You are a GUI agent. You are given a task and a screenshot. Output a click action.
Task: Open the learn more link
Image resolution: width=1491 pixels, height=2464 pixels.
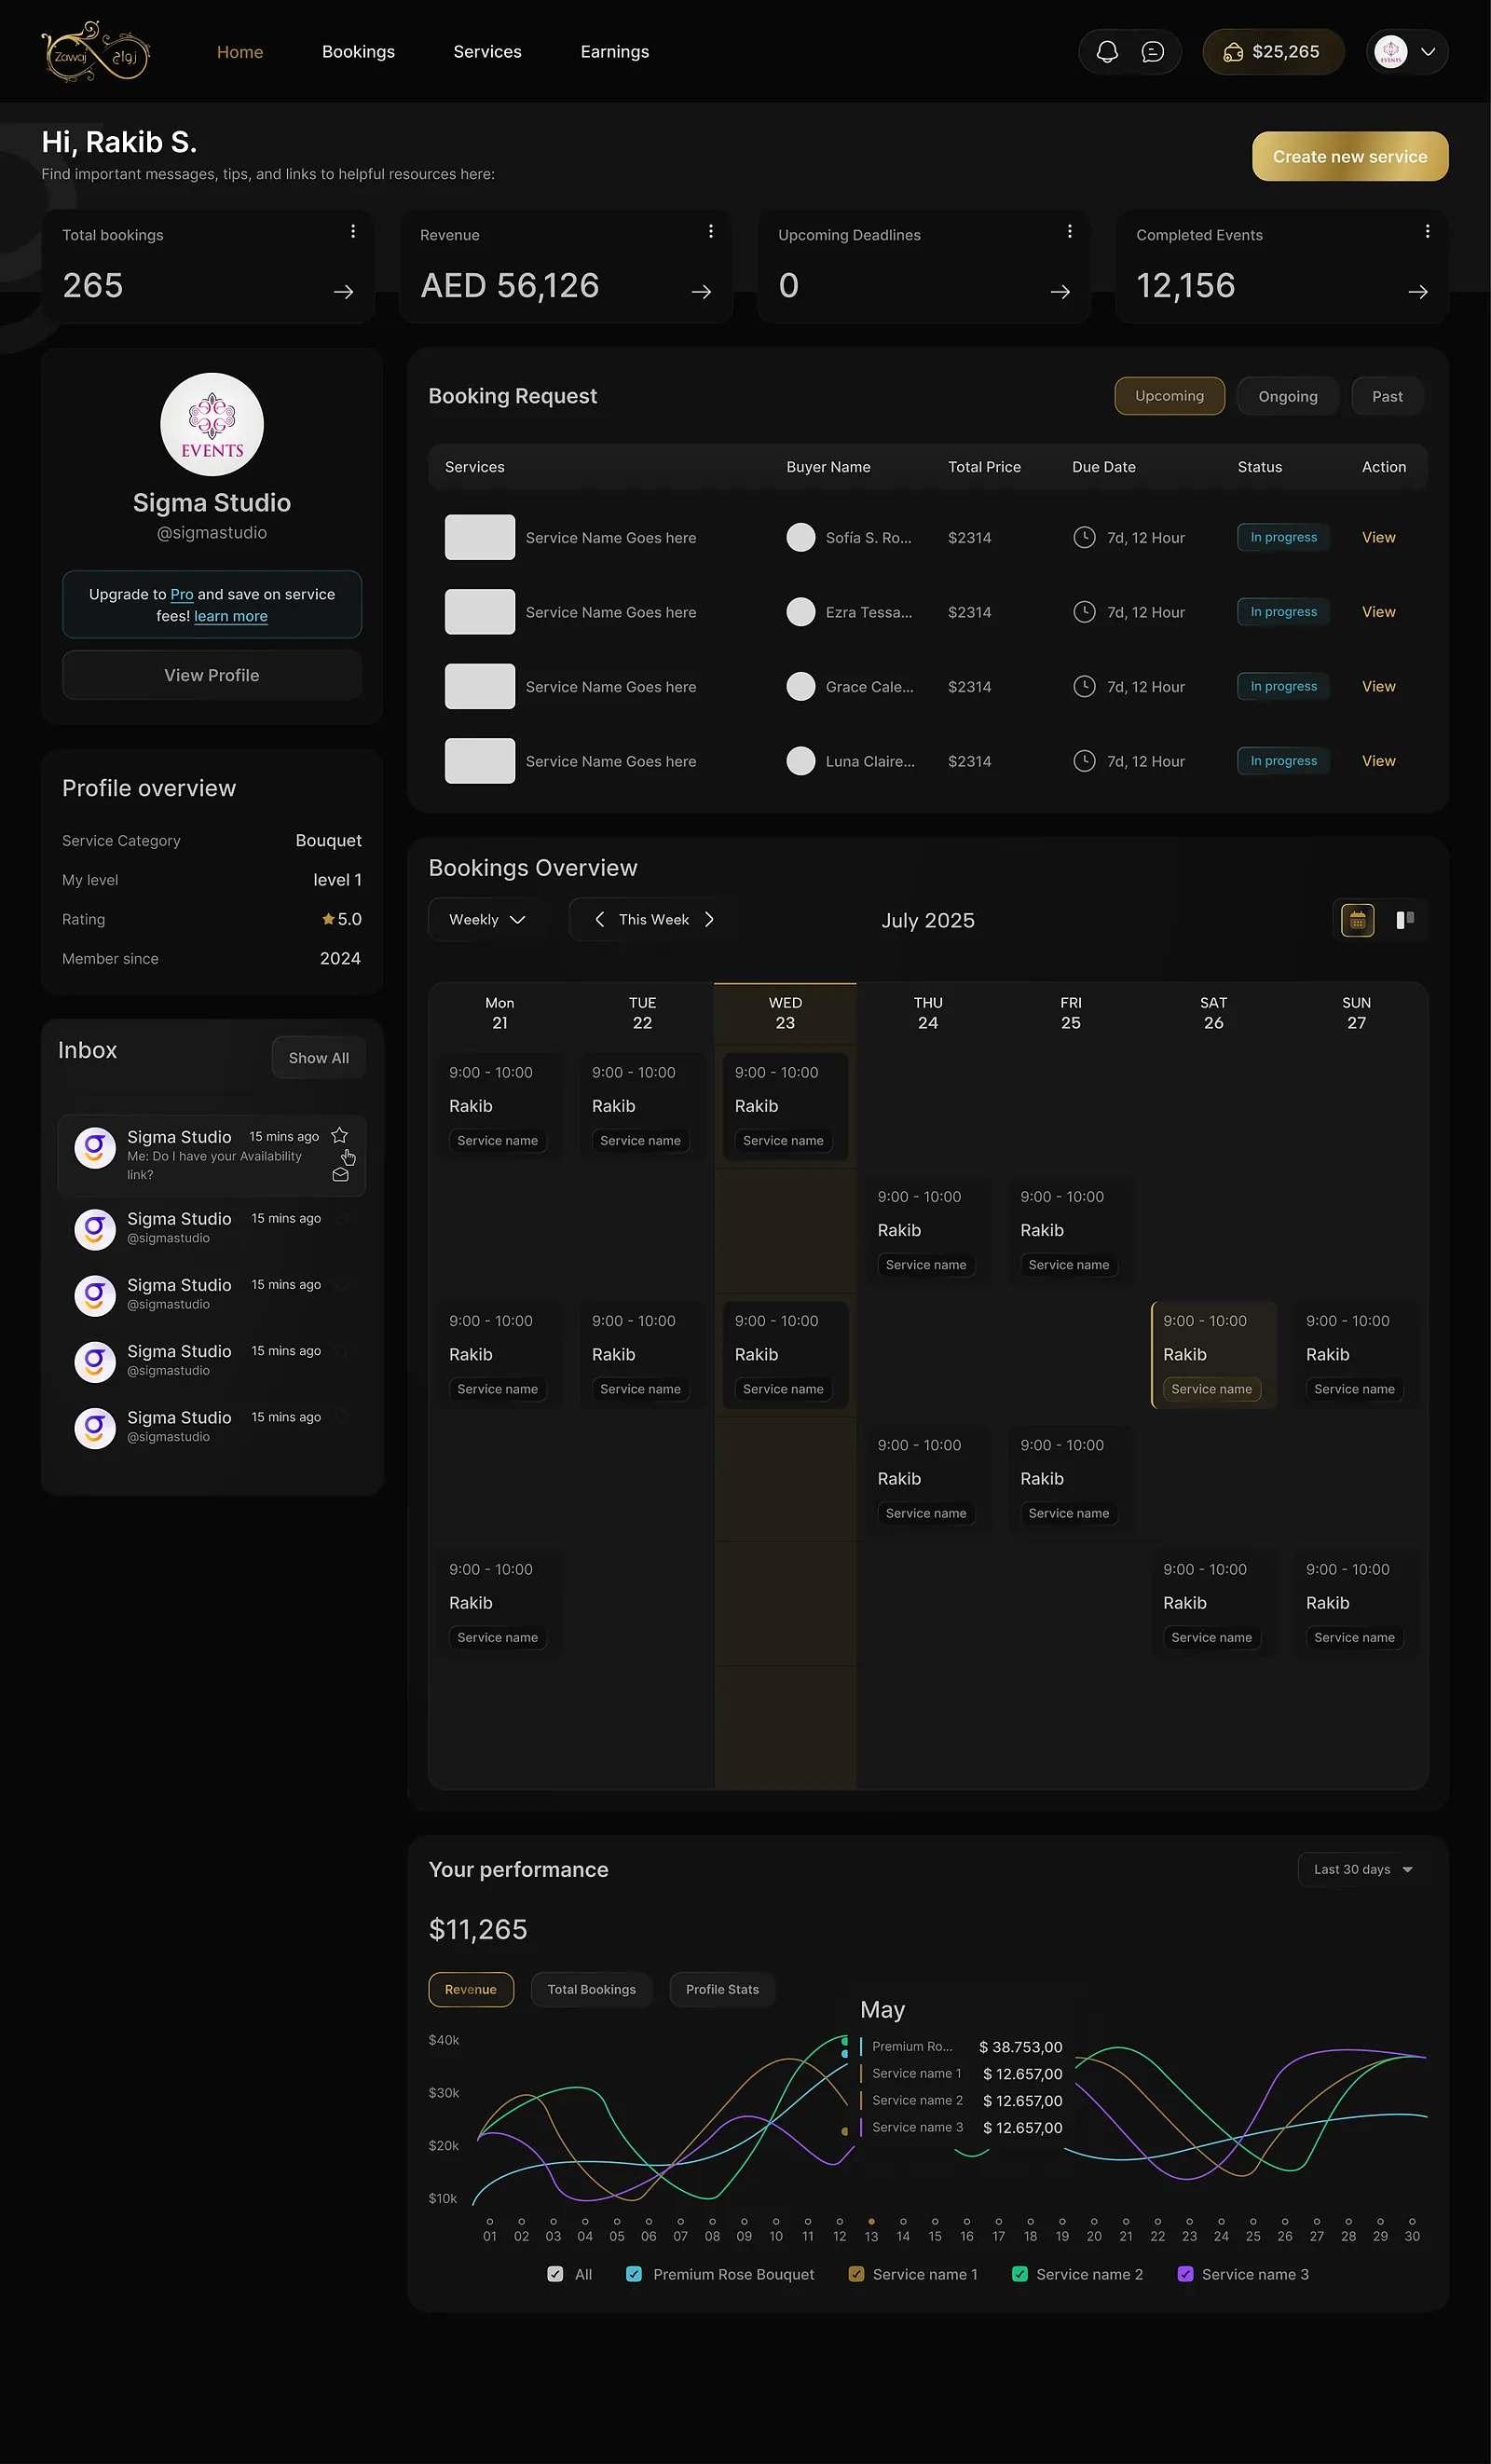tap(231, 617)
